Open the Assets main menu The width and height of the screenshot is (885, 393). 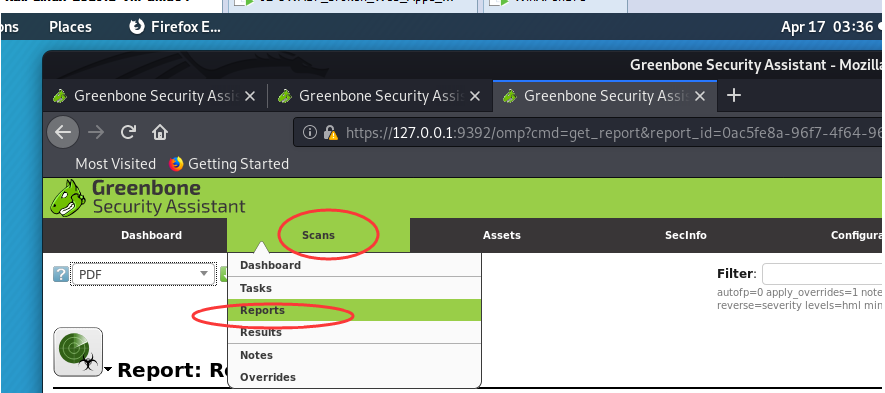[x=501, y=235]
